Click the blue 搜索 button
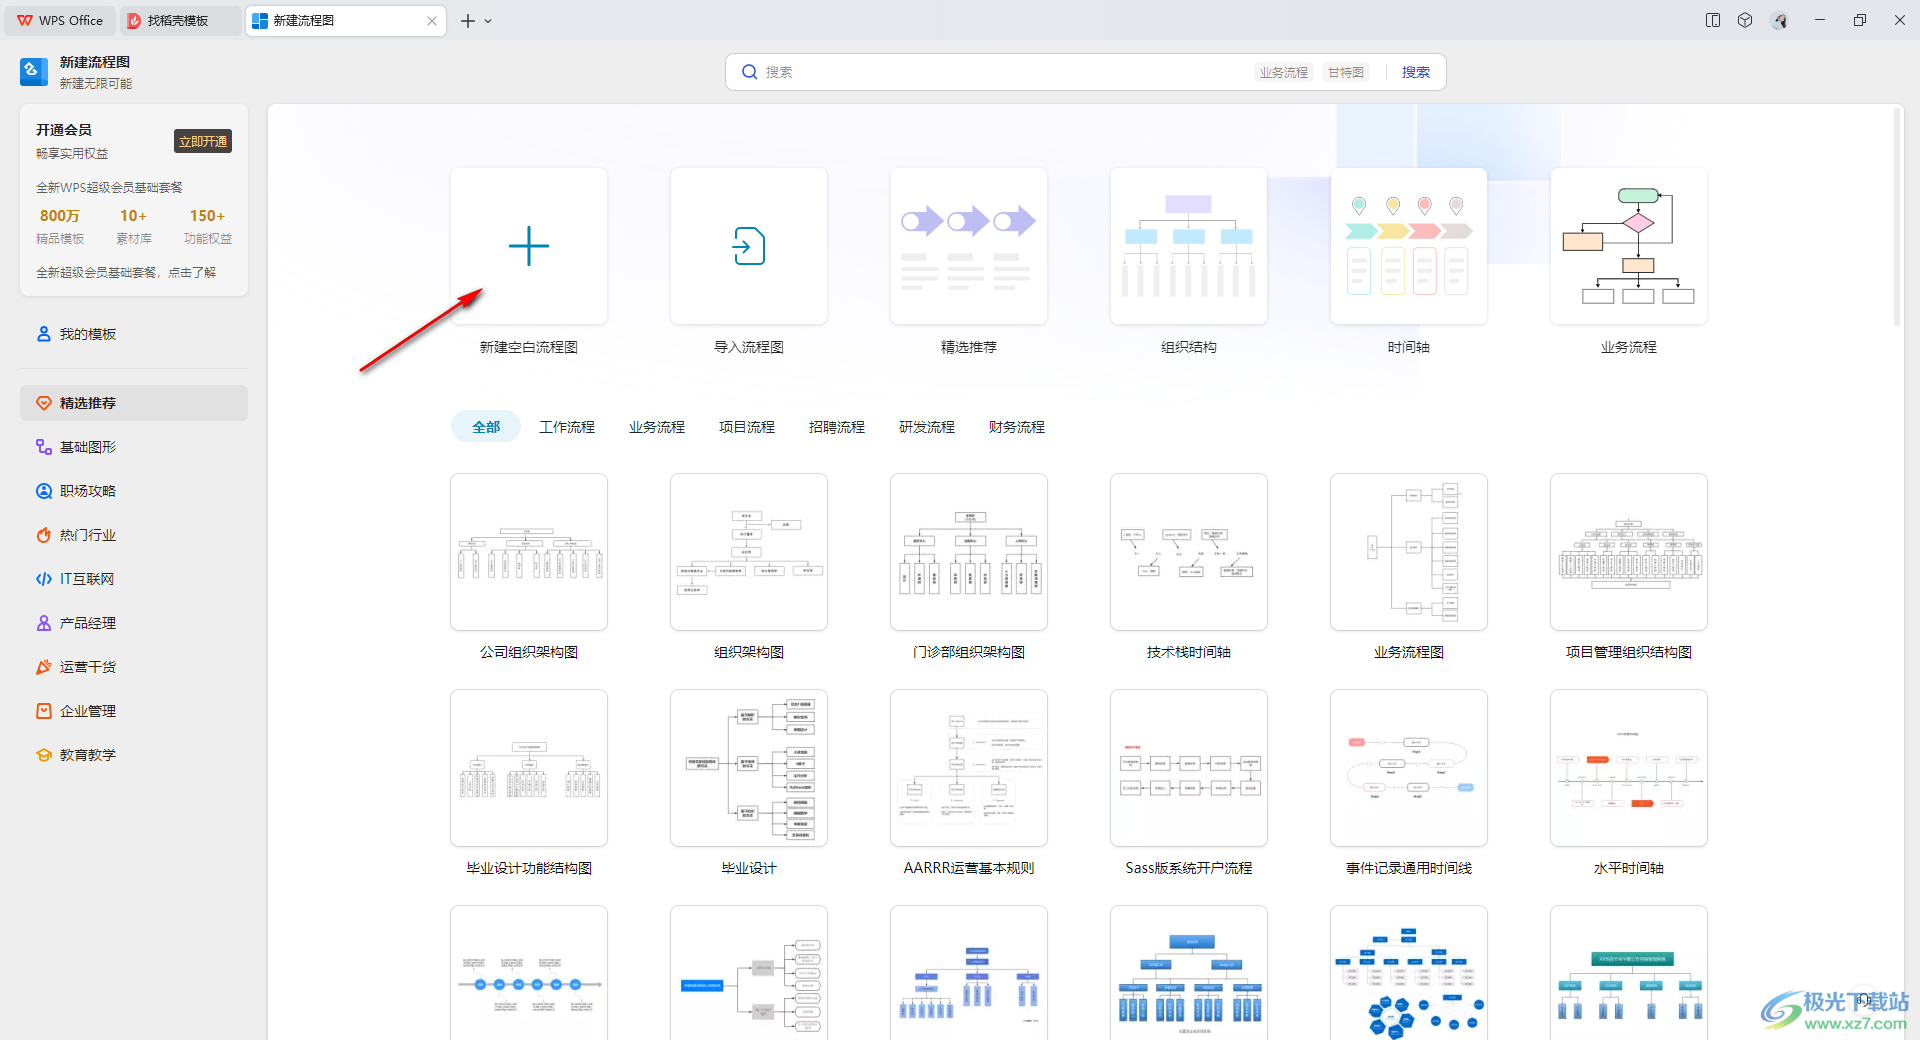This screenshot has height=1040, width=1920. pyautogui.click(x=1415, y=72)
